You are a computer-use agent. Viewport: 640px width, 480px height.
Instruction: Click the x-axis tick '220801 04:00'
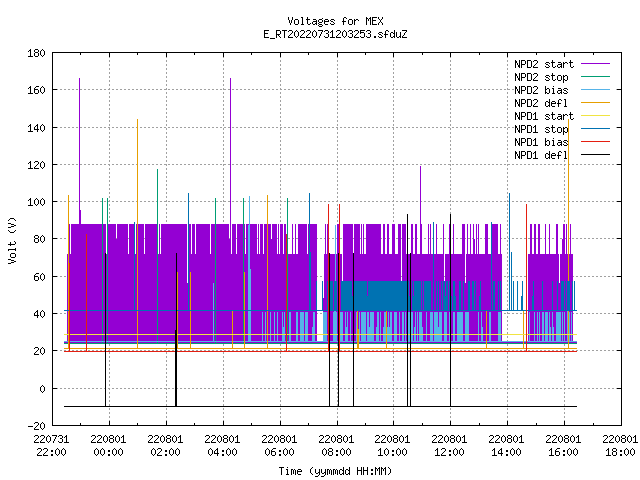point(222,446)
